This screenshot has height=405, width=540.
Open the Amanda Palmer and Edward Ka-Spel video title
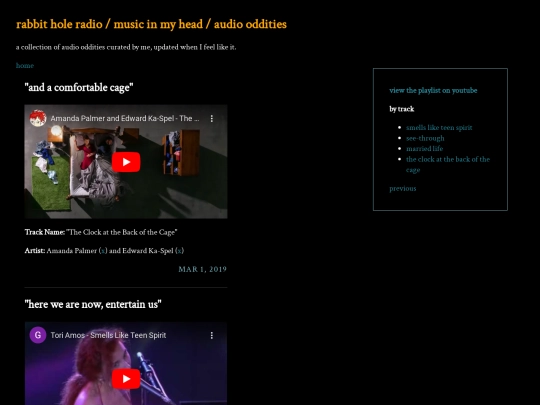(125, 118)
